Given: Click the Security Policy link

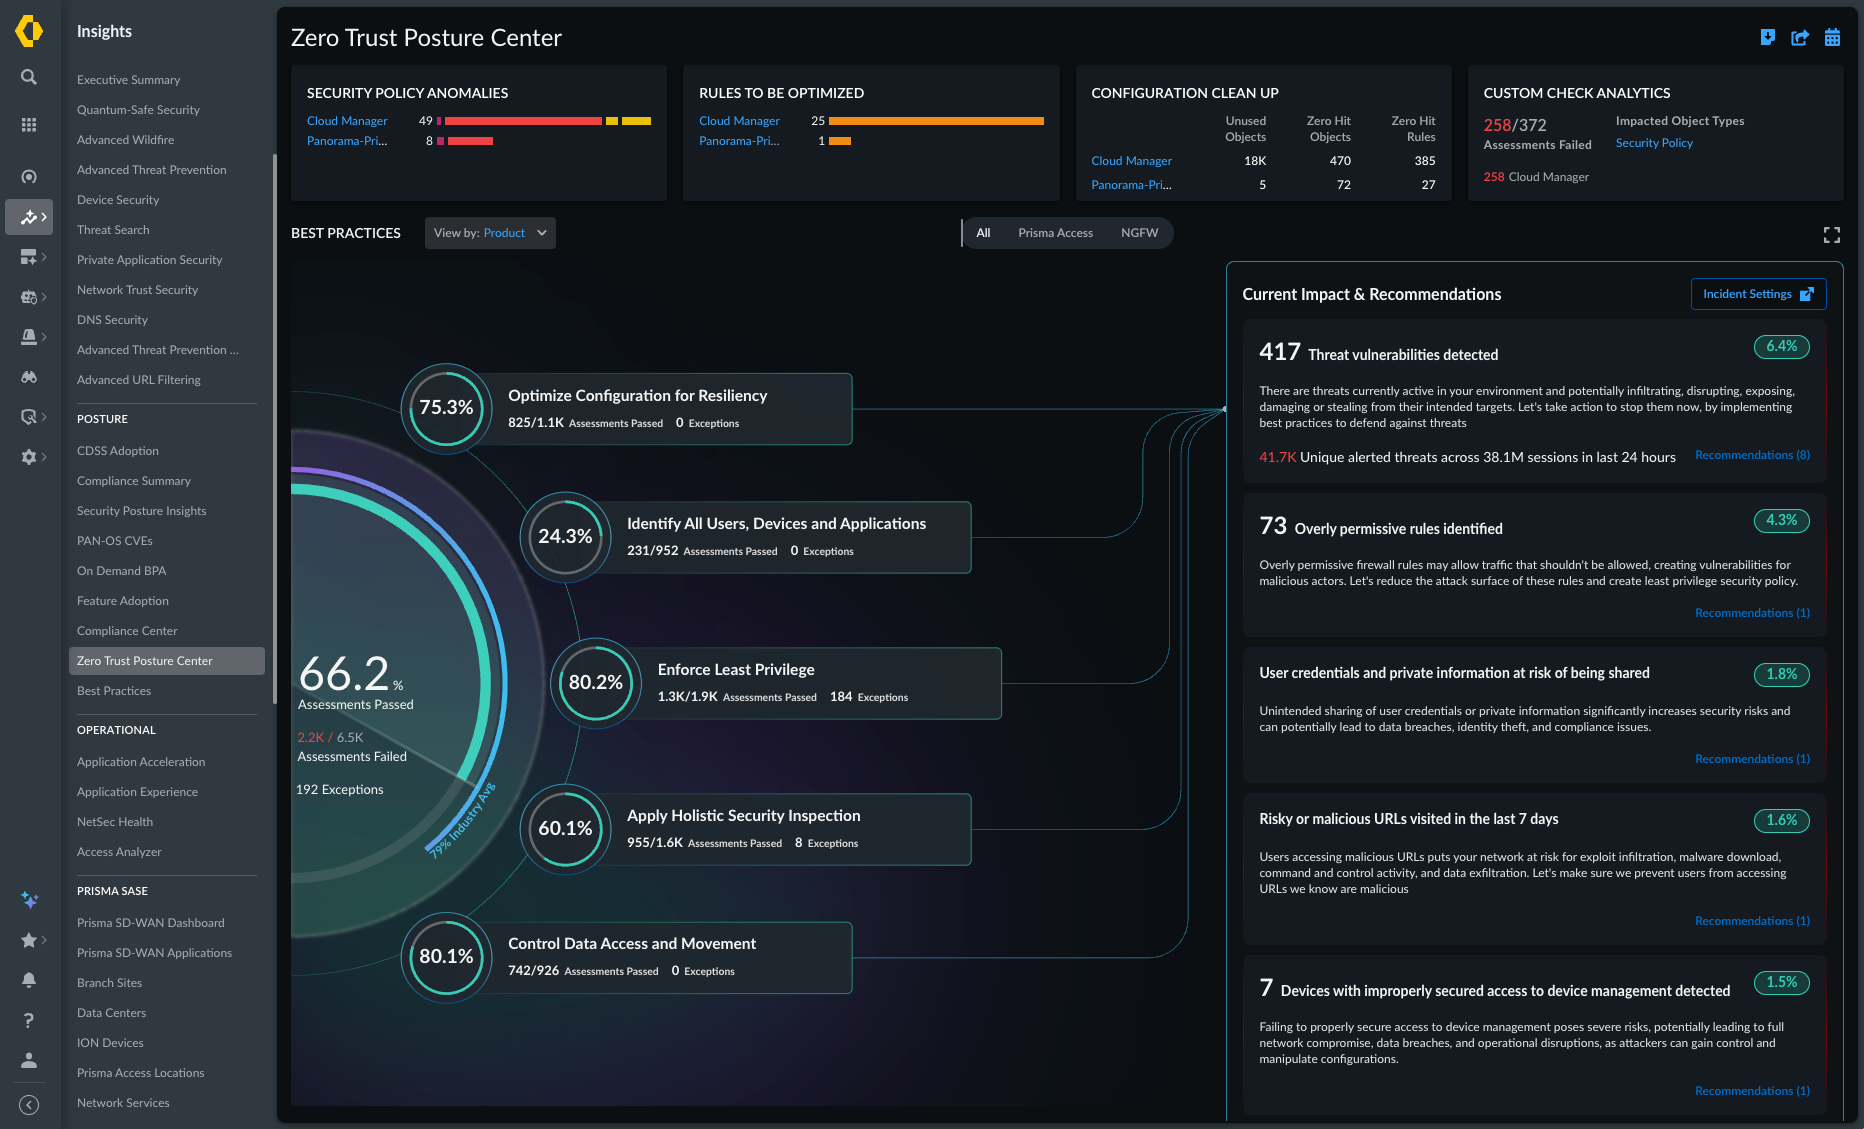Looking at the screenshot, I should click(x=1654, y=143).
